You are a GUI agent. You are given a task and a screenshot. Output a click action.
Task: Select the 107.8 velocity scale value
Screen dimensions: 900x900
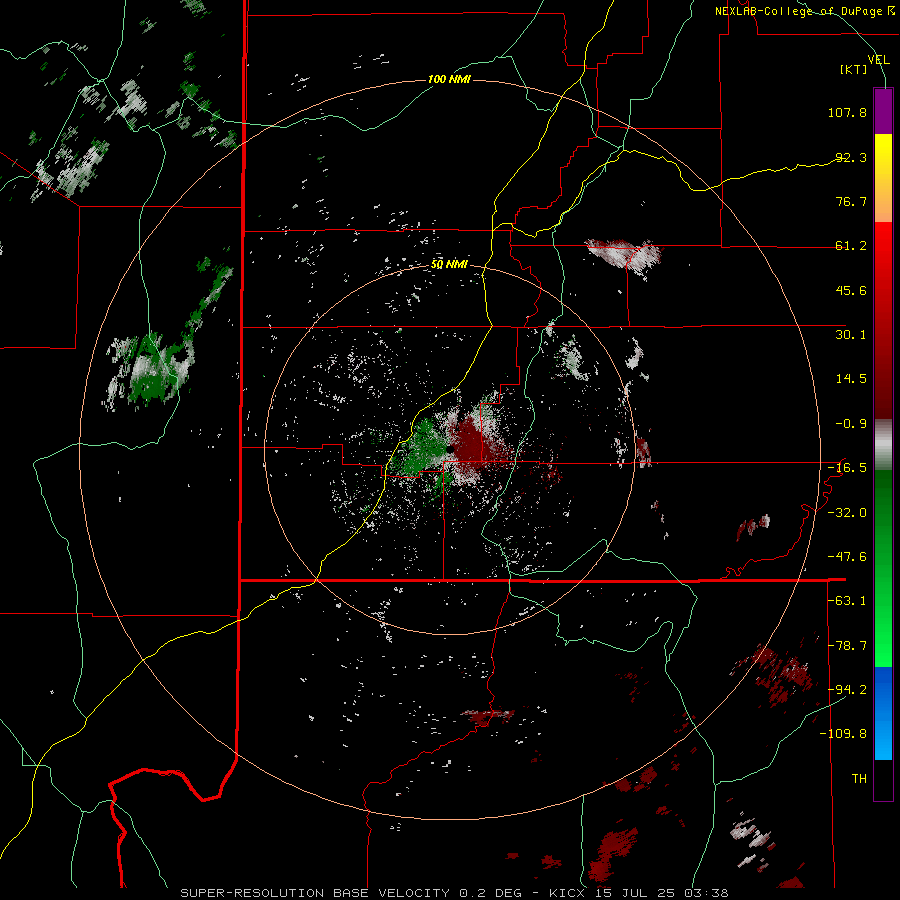pyautogui.click(x=847, y=112)
